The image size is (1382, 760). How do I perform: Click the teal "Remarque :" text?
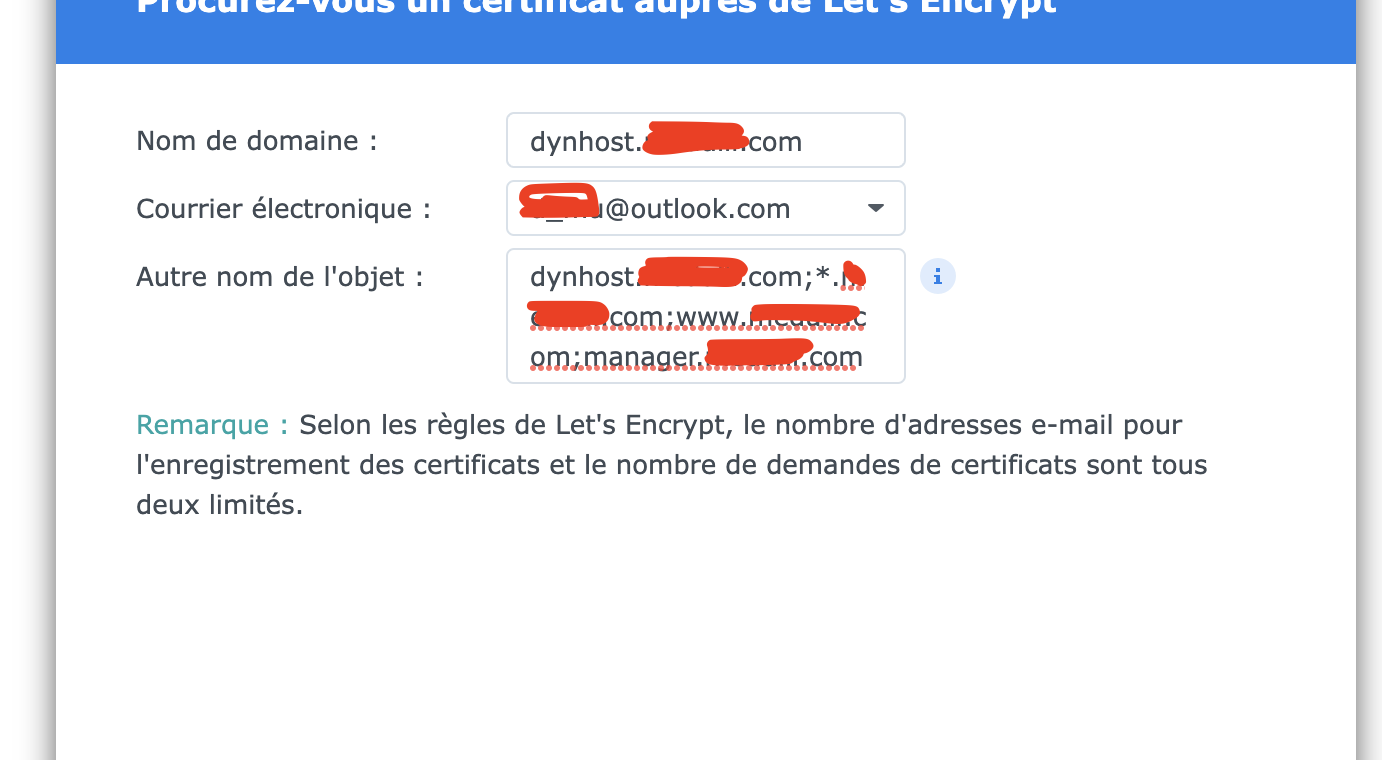click(212, 425)
